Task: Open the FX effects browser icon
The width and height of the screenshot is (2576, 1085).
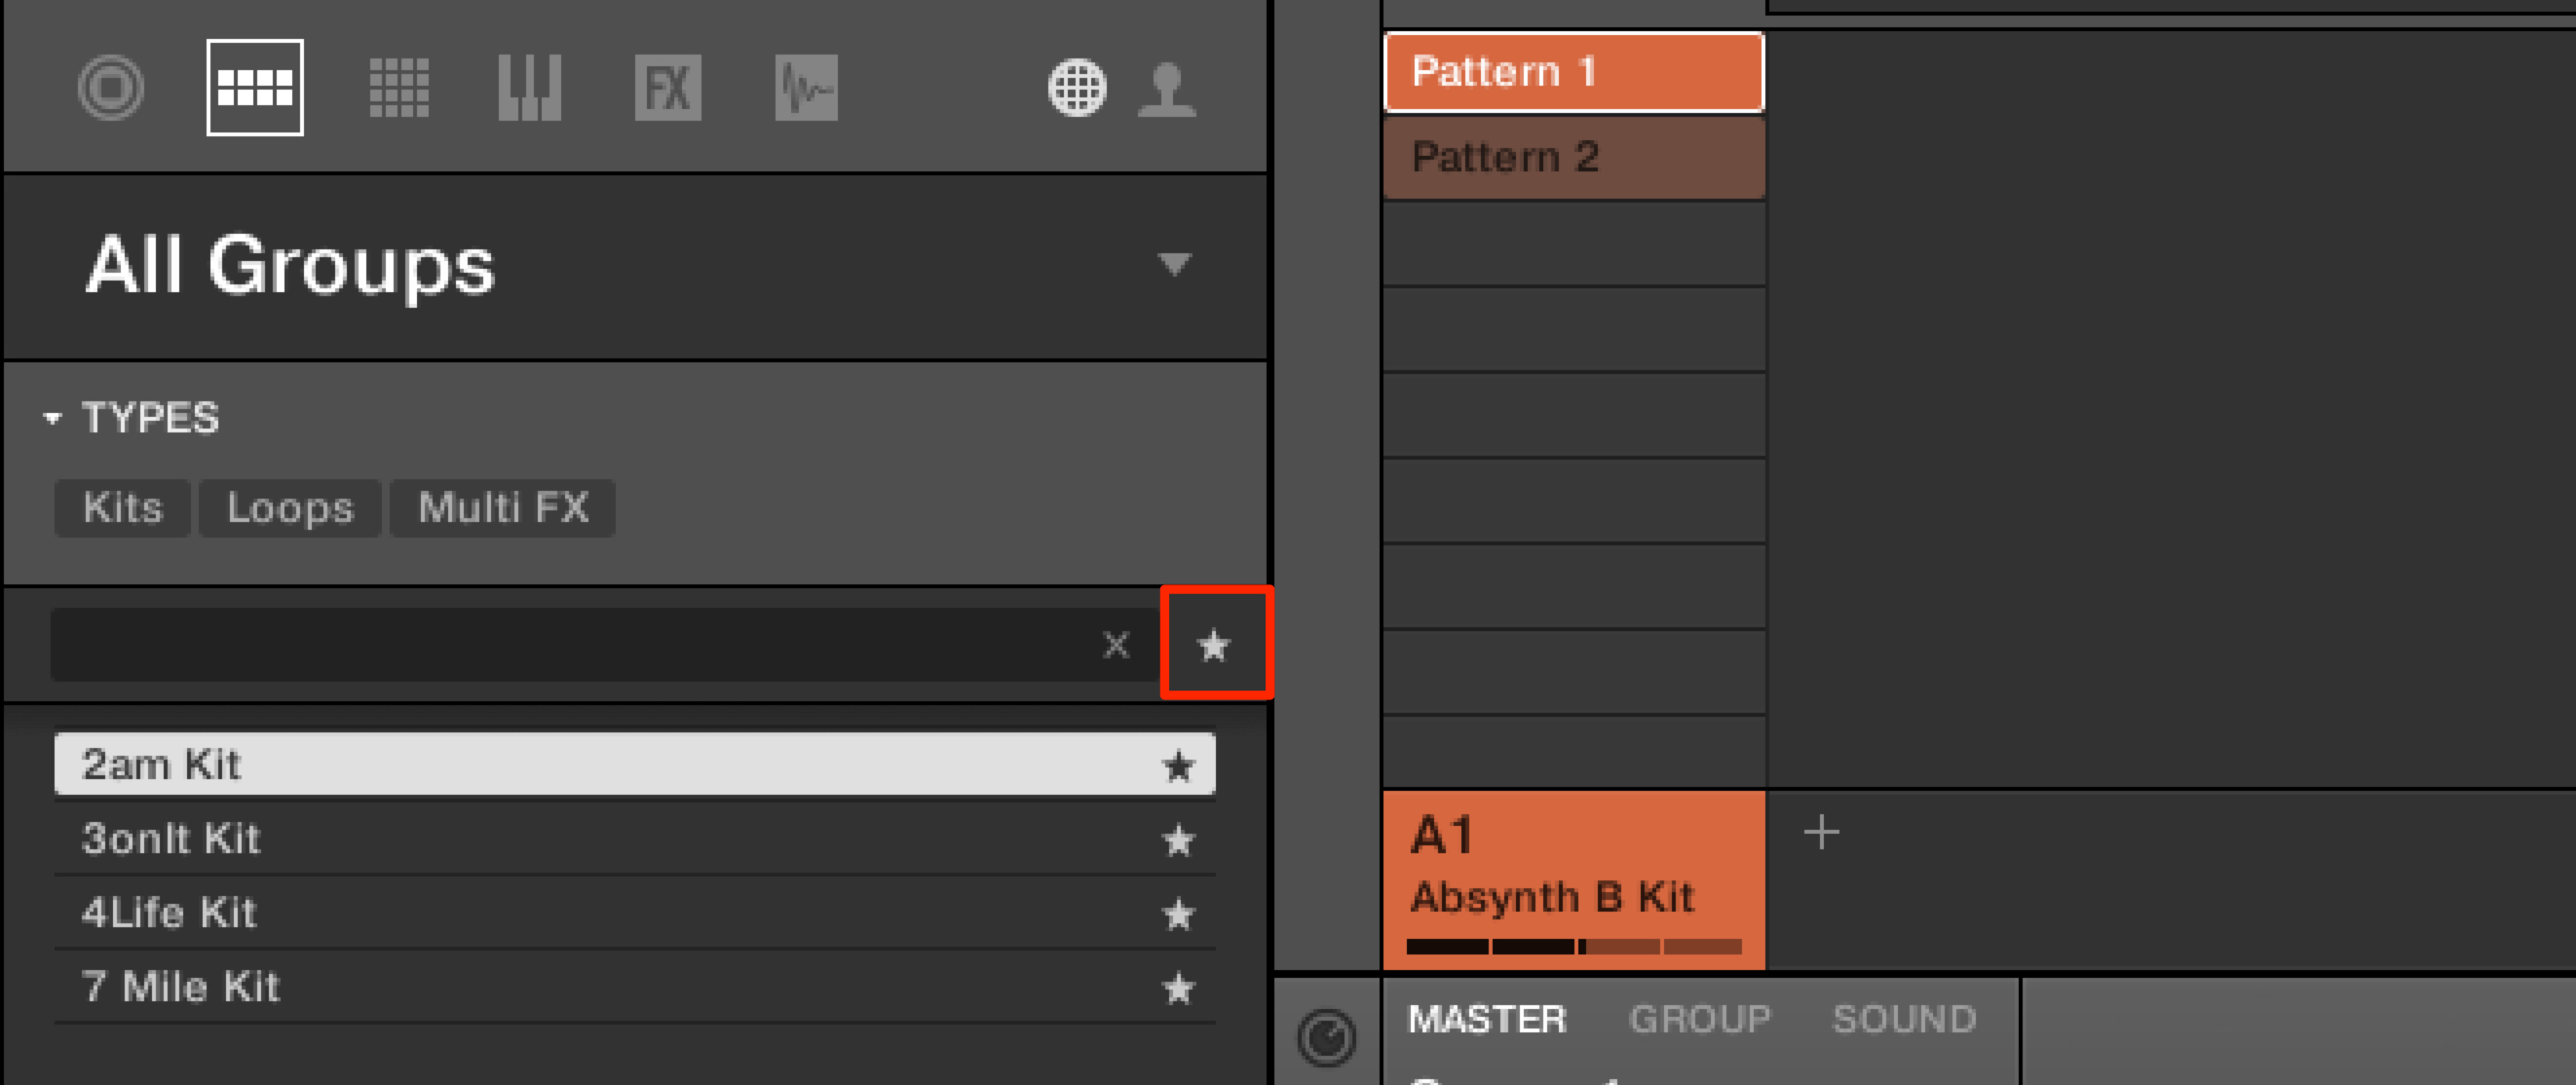Action: tap(668, 88)
